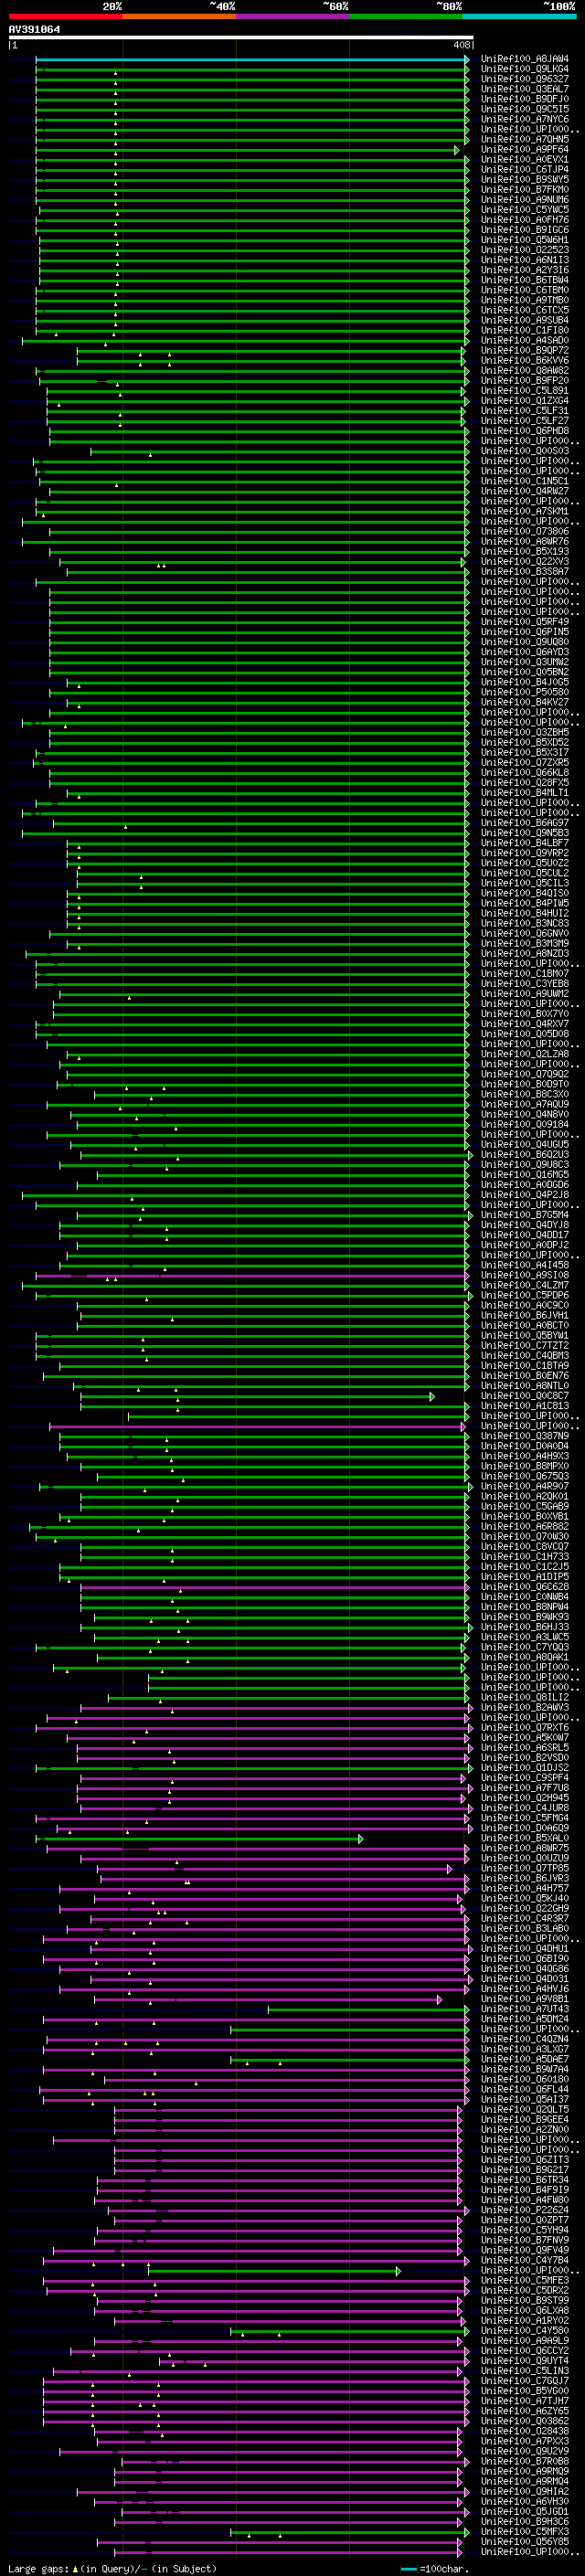Click hit label UniRef100_Q9C5I5
The height and width of the screenshot is (2576, 585).
coord(524,110)
